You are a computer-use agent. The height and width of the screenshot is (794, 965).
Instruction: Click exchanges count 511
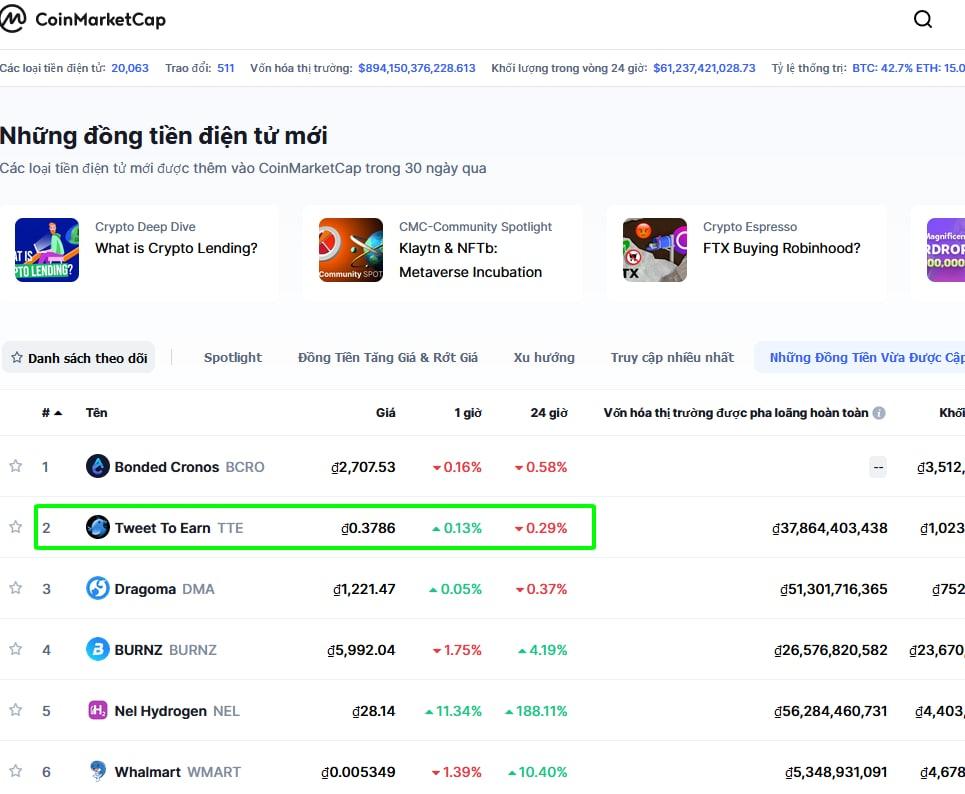click(x=226, y=68)
